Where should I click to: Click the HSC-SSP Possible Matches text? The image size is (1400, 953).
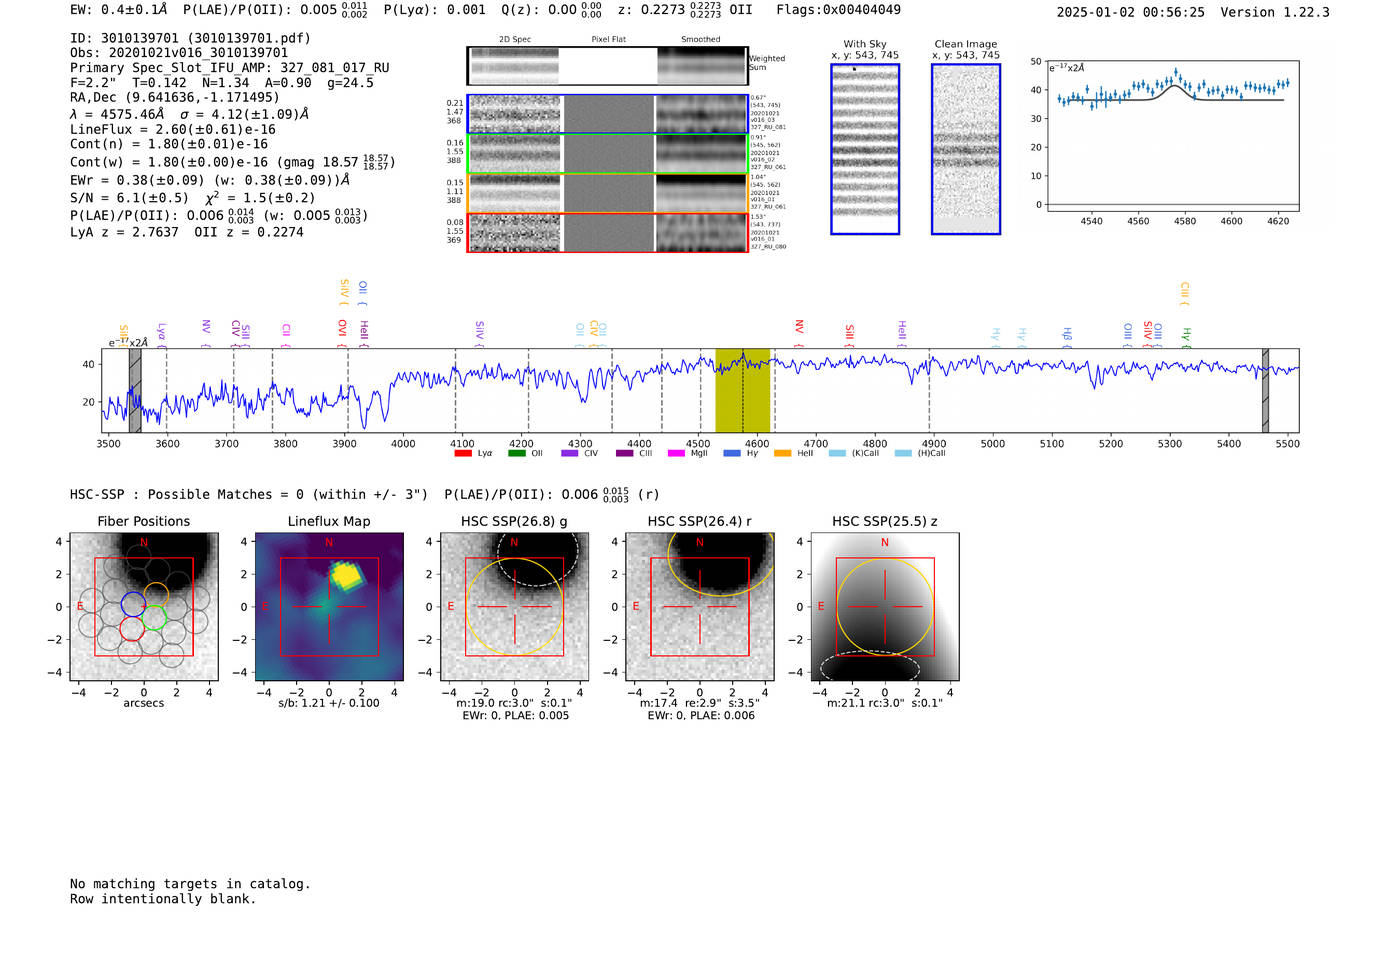pyautogui.click(x=249, y=494)
